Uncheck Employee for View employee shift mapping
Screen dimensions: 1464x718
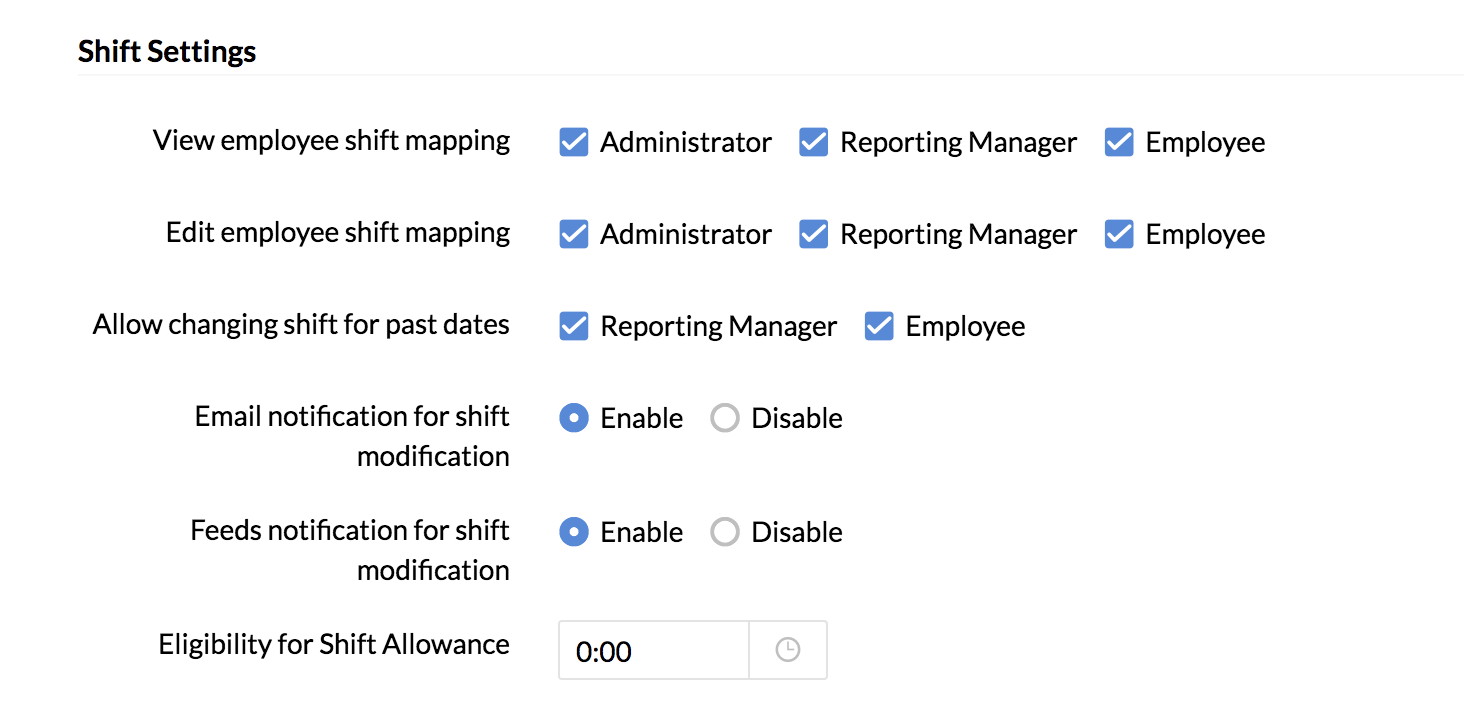coord(1119,143)
